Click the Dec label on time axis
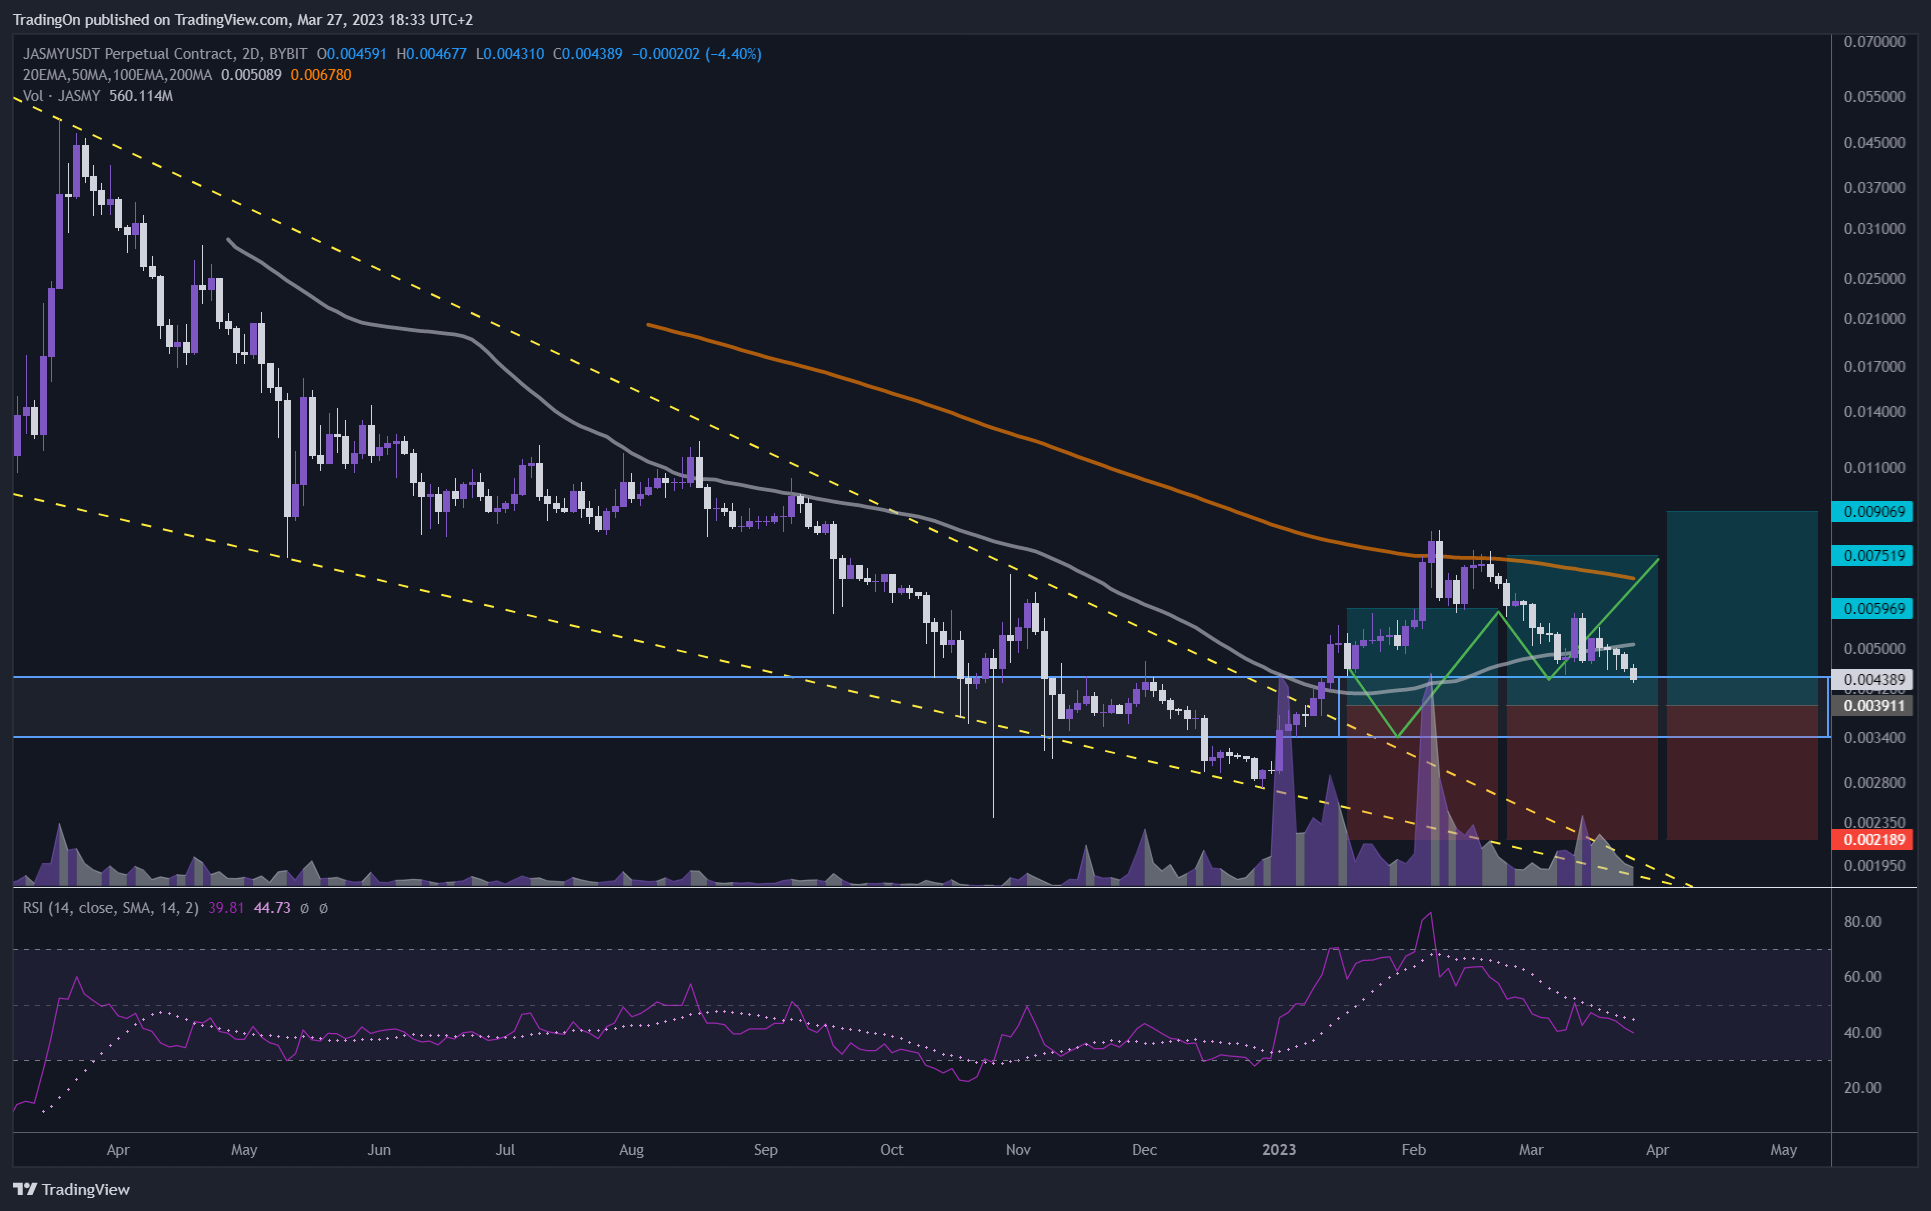Screen dimensions: 1931x1211 (x=1145, y=1150)
